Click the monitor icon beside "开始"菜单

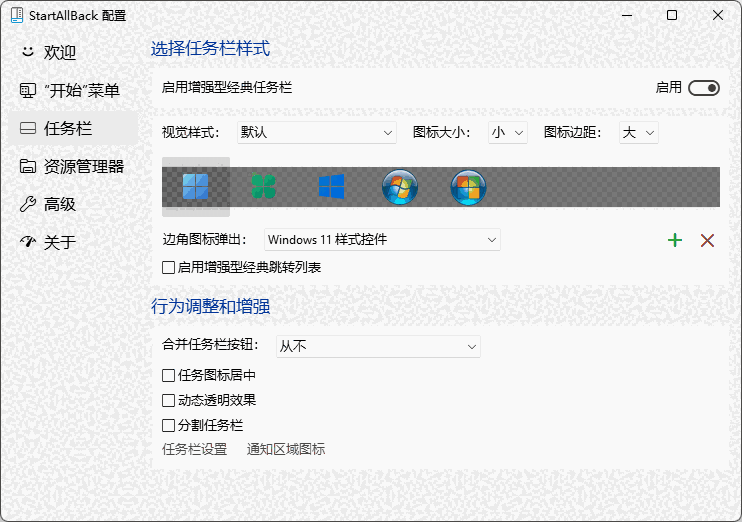[x=28, y=90]
